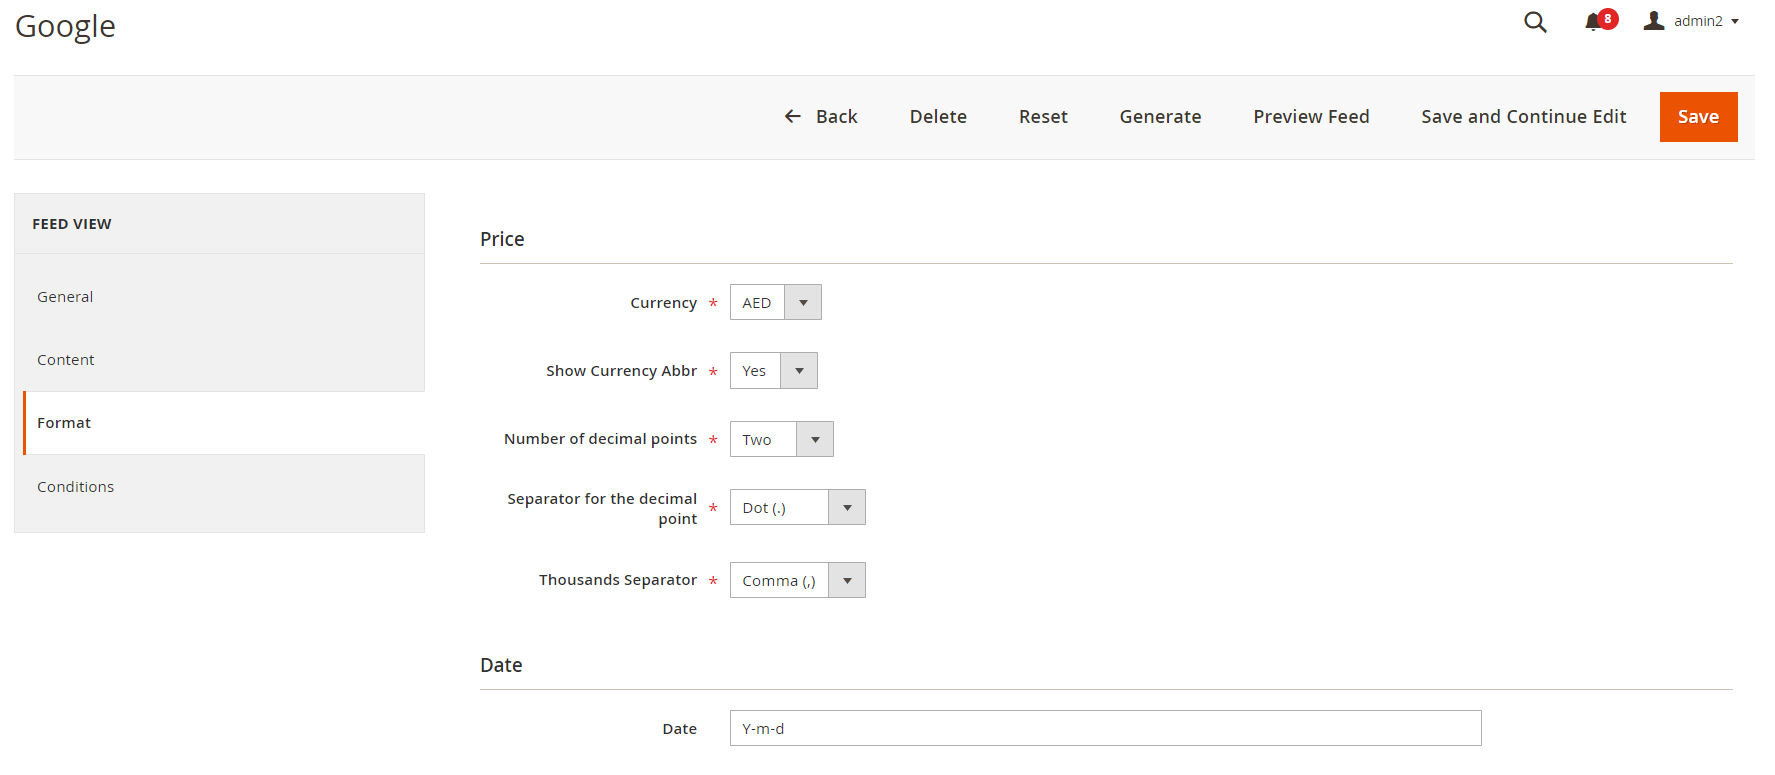Focus the Date format input field
Screen dimensions: 1775x775
pyautogui.click(x=1105, y=728)
